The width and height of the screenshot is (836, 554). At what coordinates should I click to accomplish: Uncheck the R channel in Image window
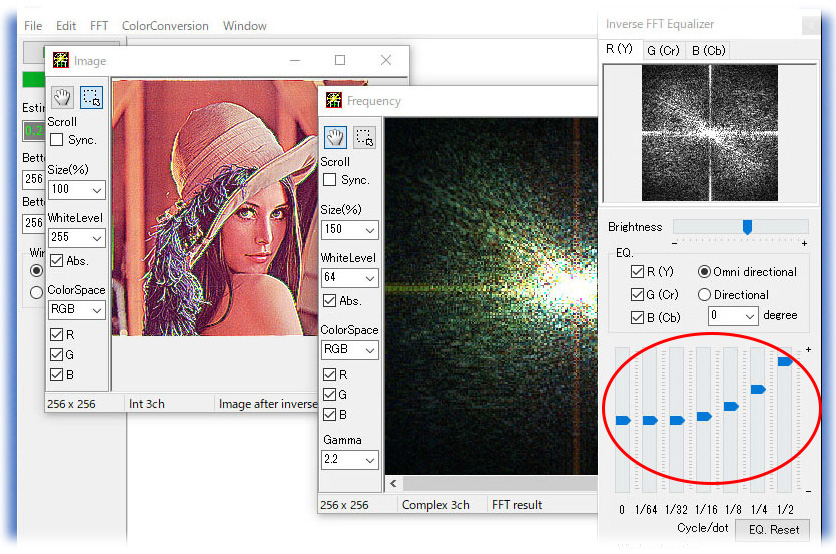57,334
